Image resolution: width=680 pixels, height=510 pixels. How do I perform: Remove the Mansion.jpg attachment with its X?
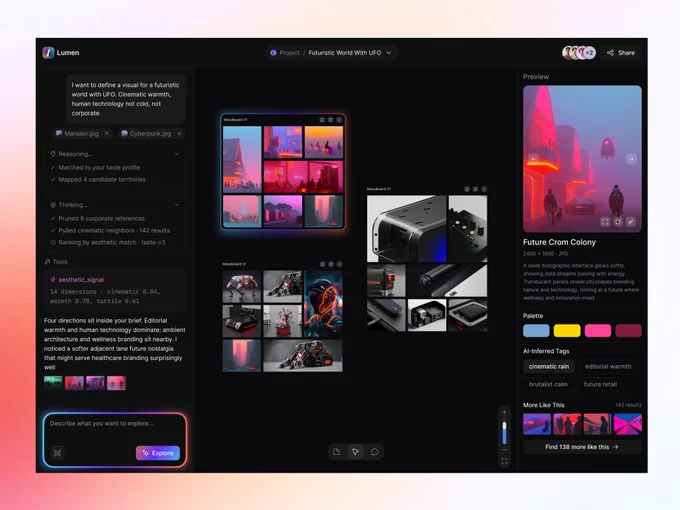107,134
